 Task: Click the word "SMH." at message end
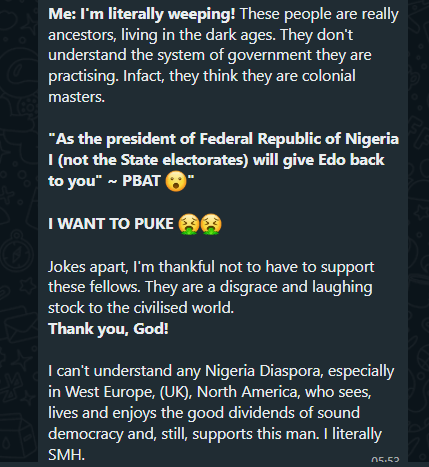pos(66,455)
